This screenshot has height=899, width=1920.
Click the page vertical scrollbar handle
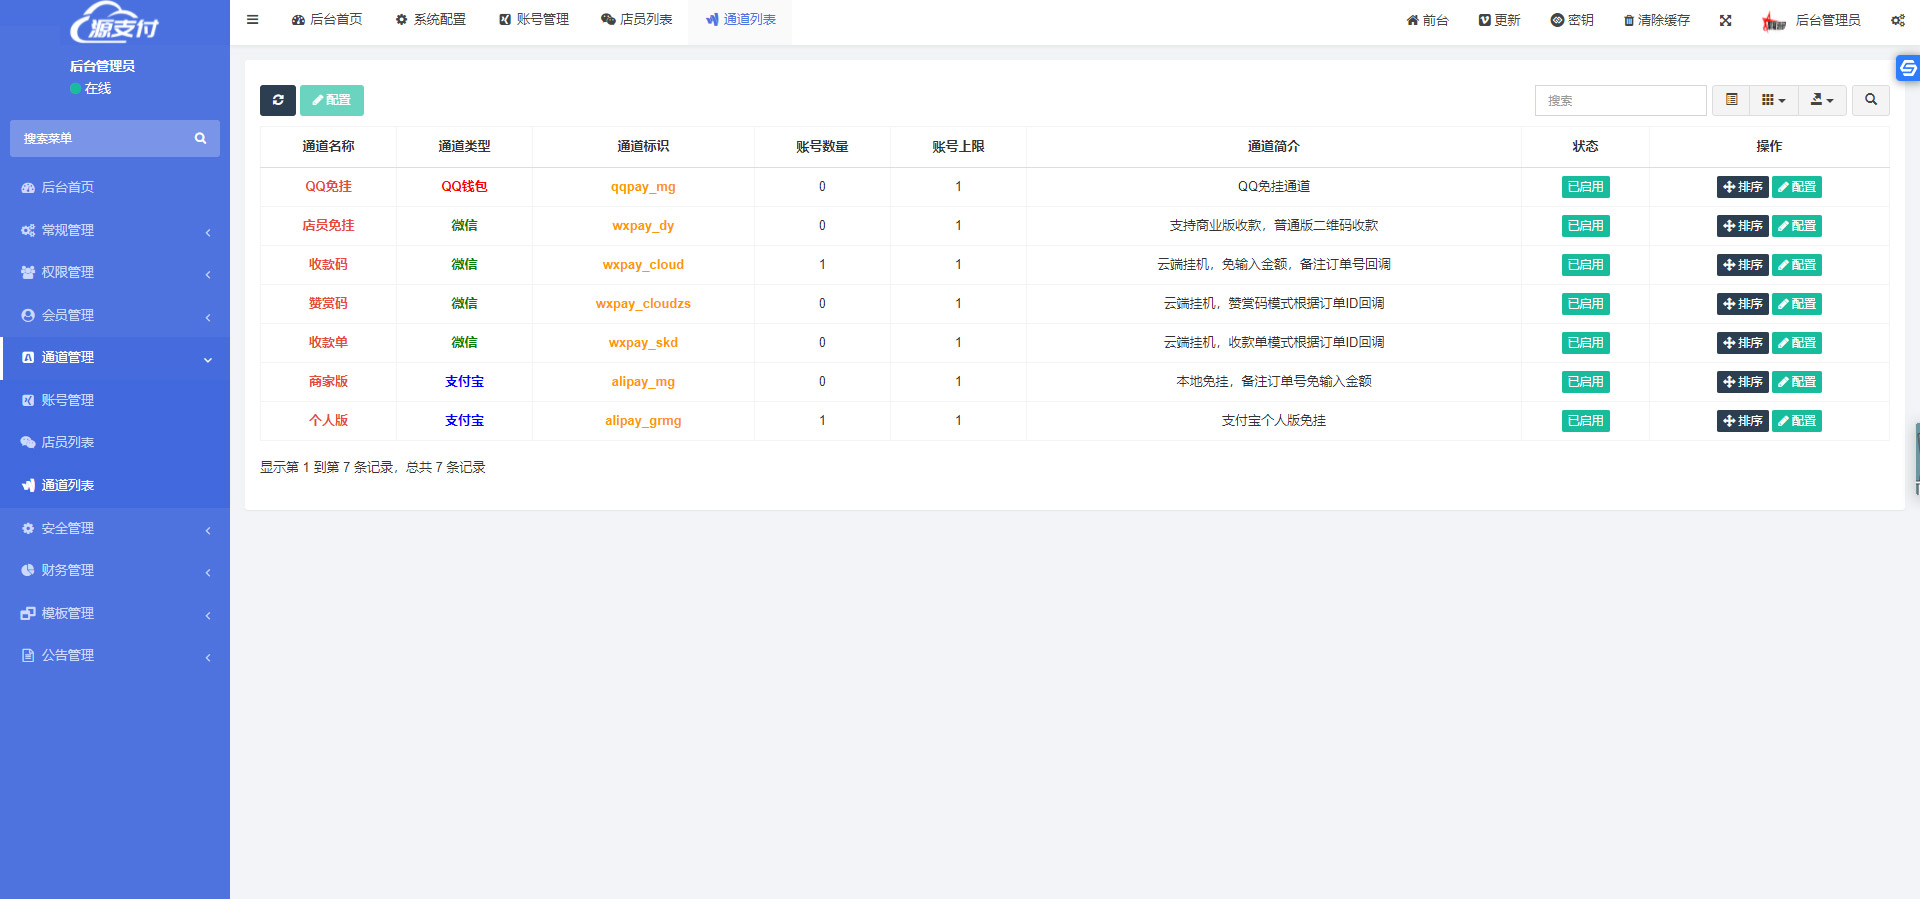(x=1916, y=458)
